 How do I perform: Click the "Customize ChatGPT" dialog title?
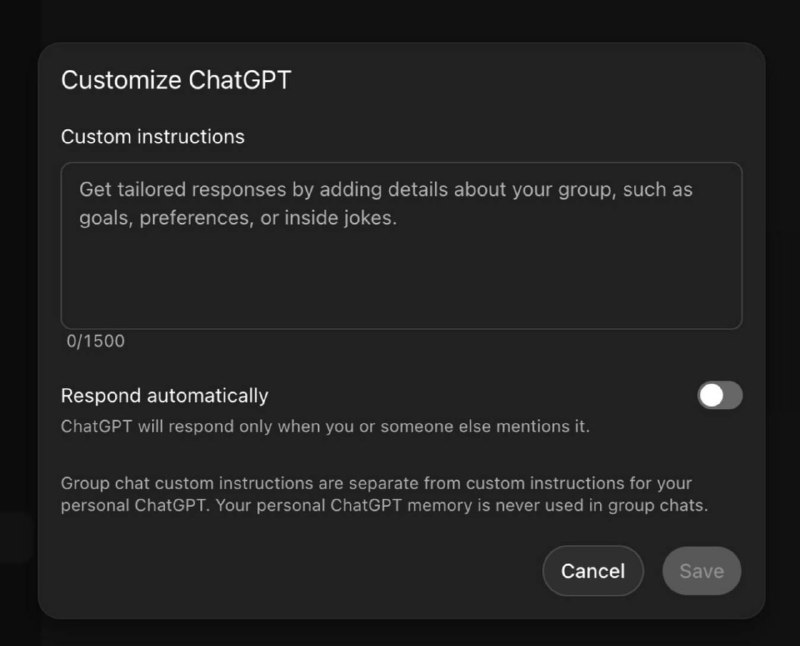point(176,81)
